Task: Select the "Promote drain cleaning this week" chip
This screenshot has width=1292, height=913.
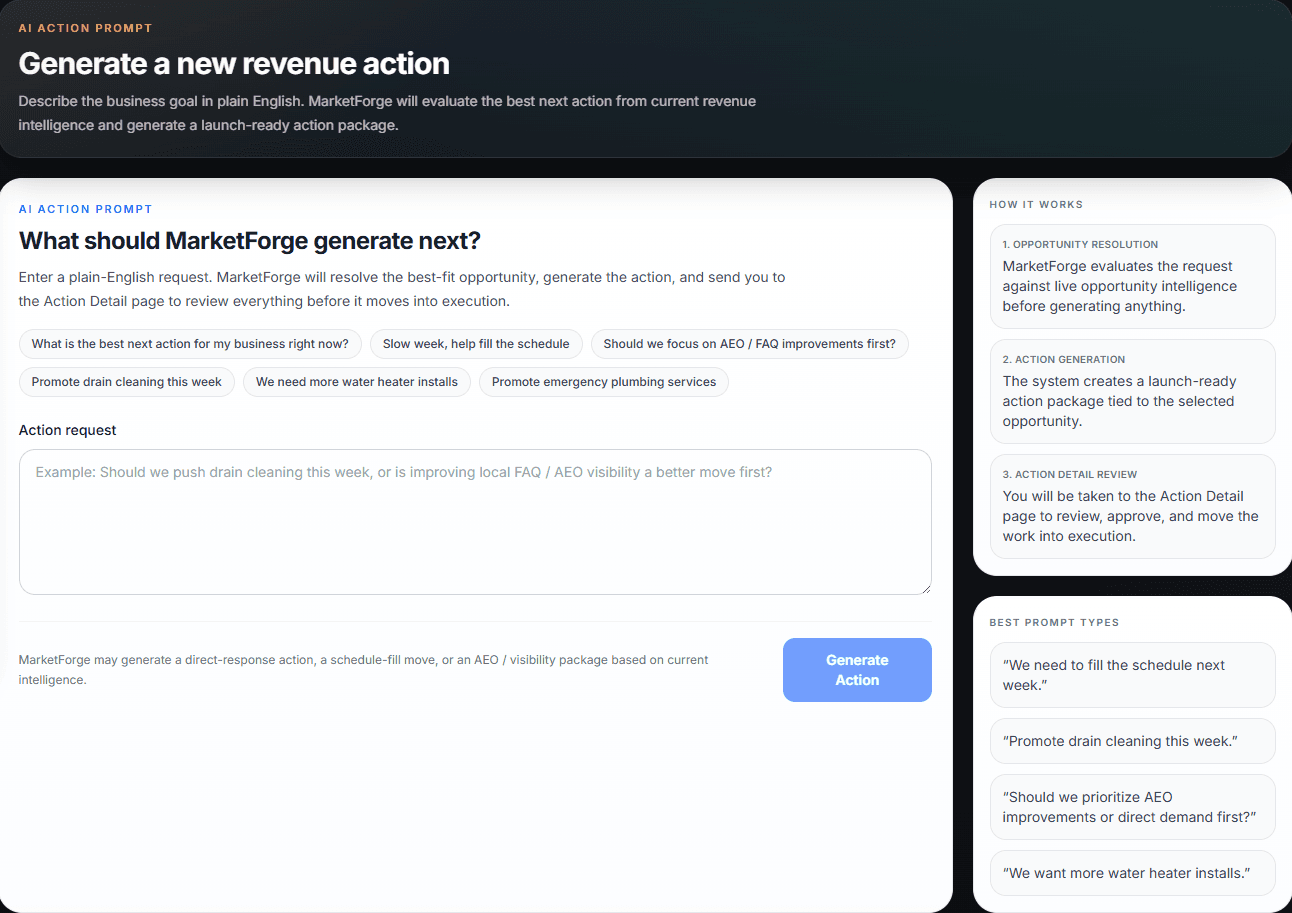Action: [x=126, y=381]
